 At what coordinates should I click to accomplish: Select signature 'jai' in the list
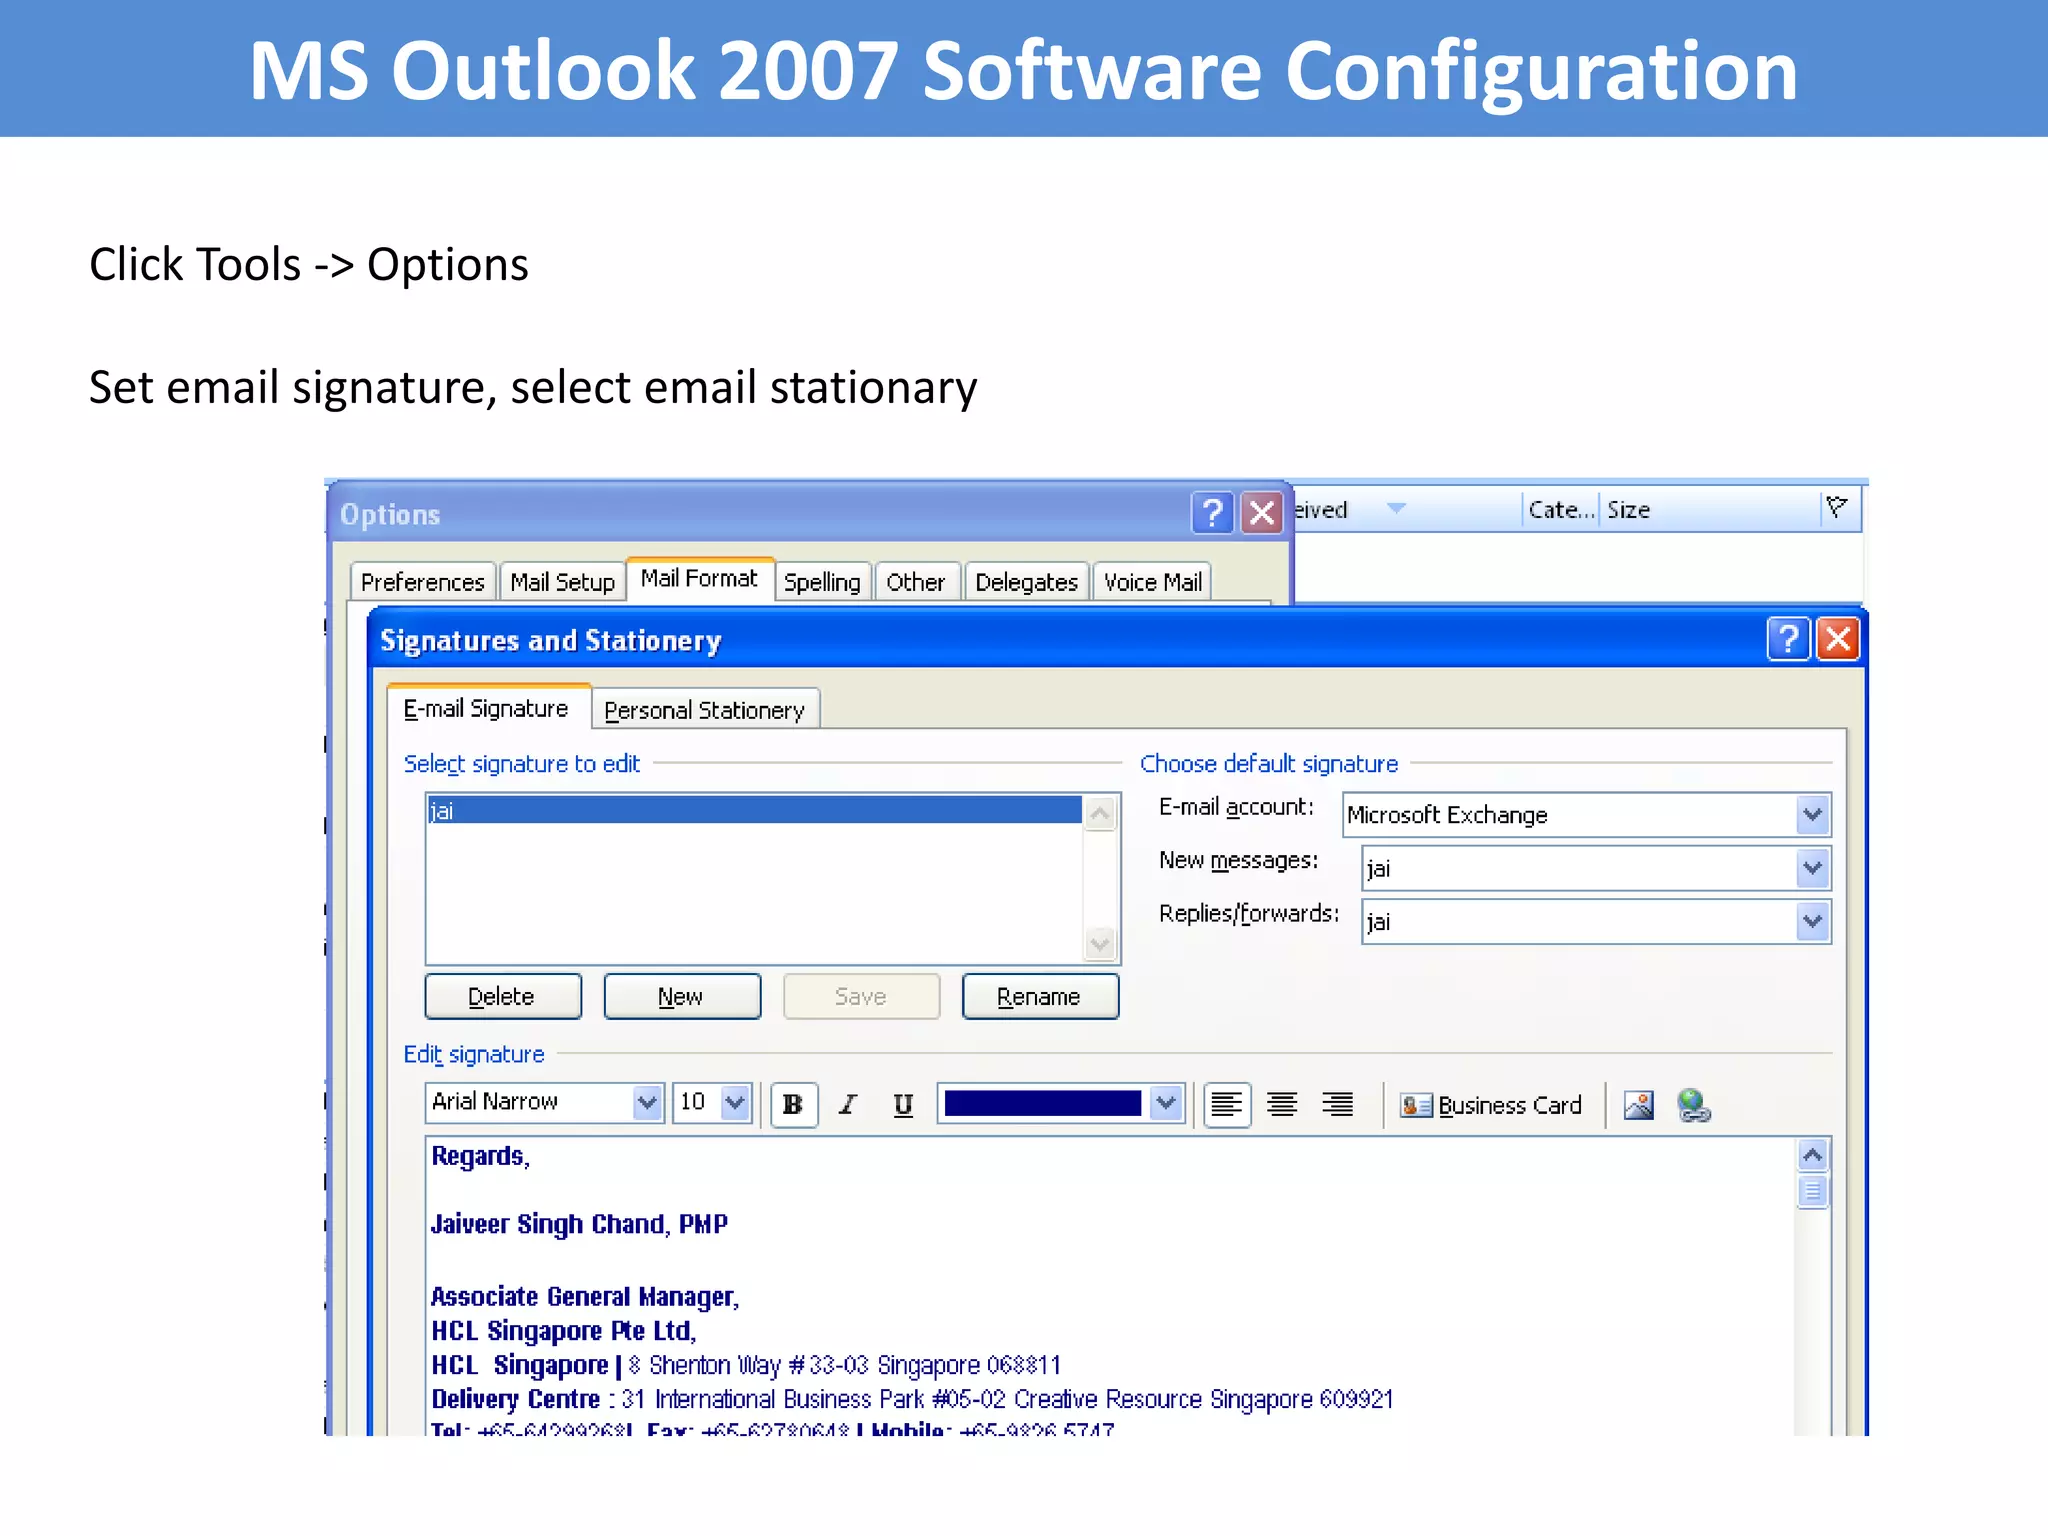click(x=754, y=810)
